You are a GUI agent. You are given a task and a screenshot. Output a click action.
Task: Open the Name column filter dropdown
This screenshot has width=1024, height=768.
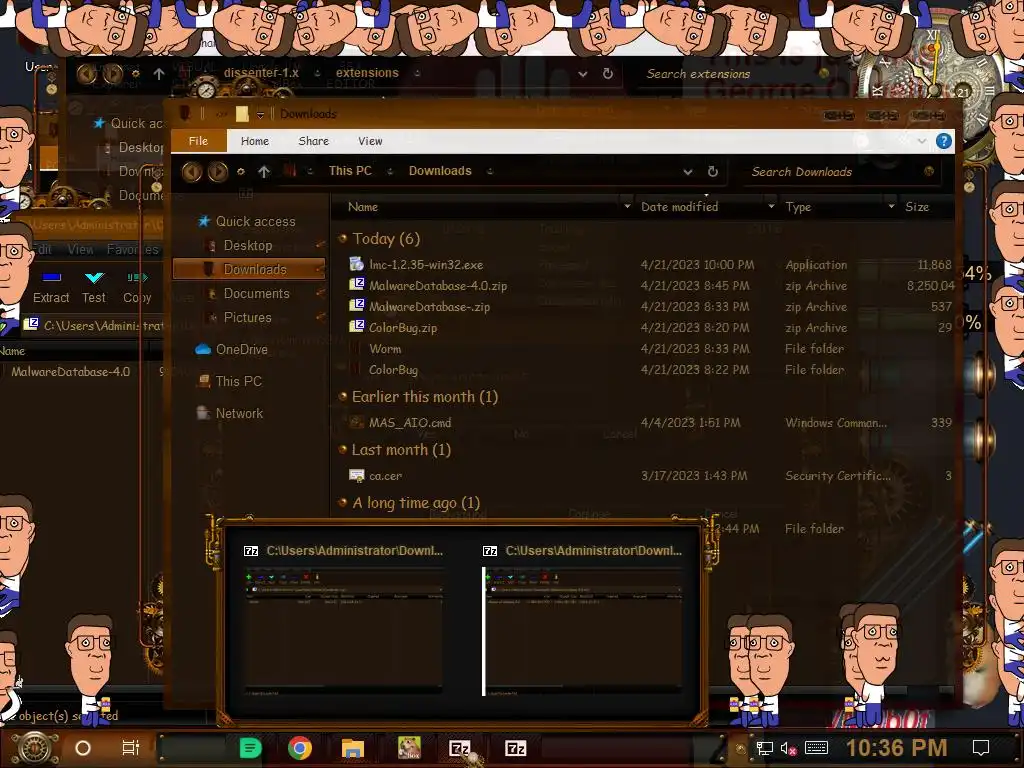[x=628, y=206]
